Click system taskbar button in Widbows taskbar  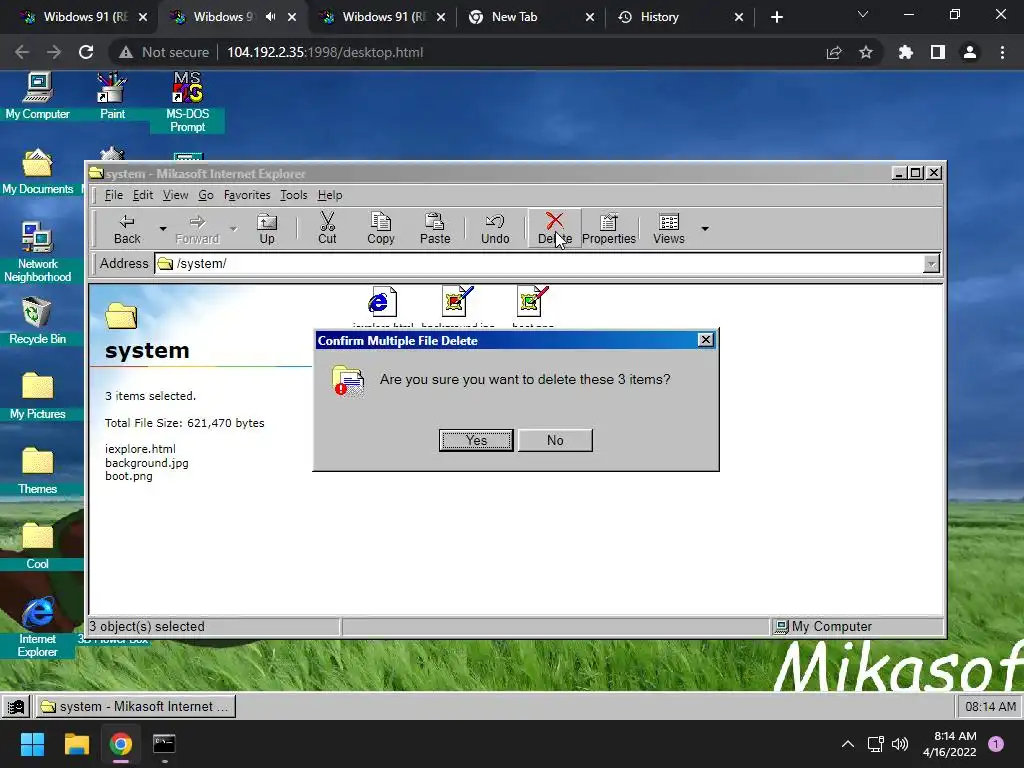pos(135,707)
